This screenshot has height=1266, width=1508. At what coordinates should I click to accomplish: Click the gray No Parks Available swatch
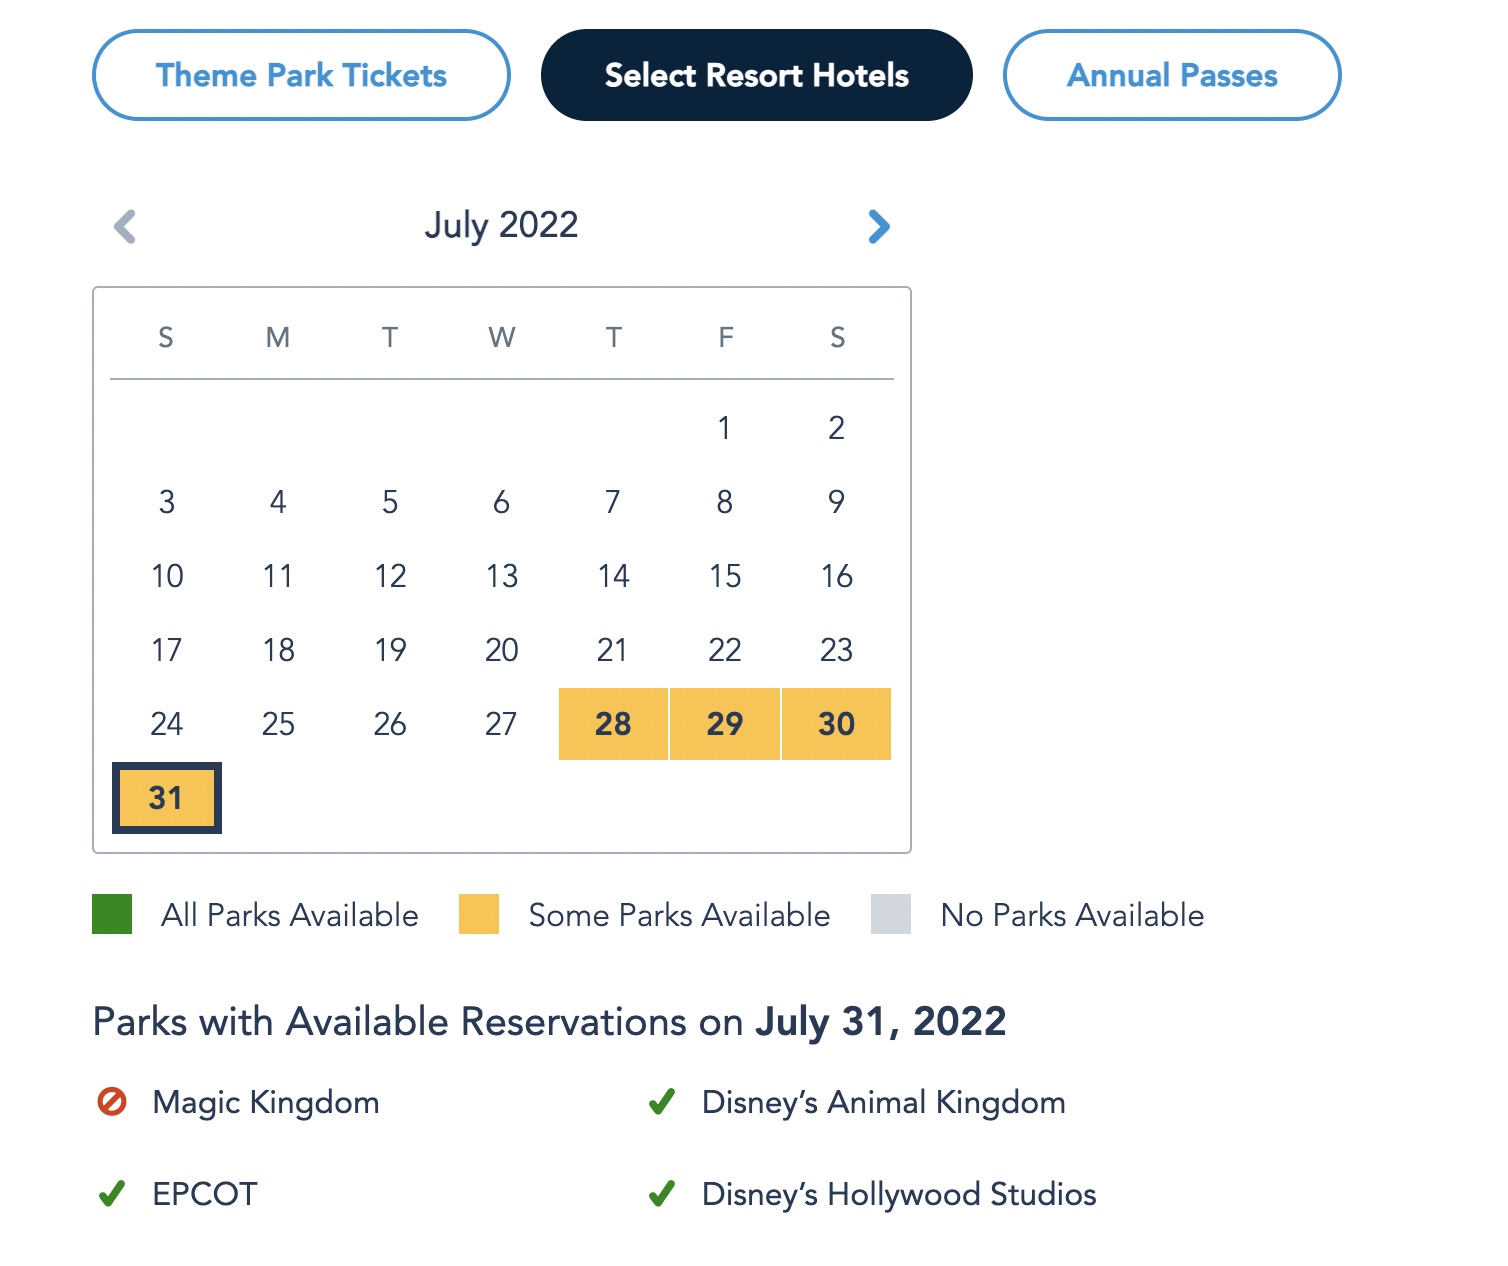(891, 914)
